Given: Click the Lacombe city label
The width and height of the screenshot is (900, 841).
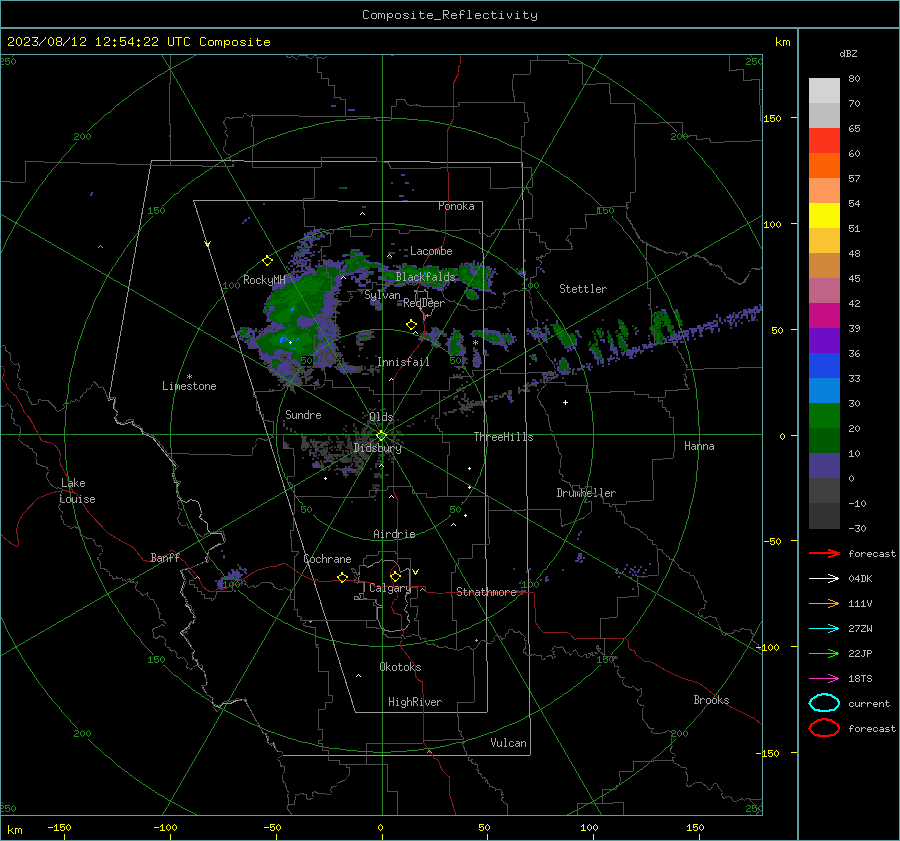Looking at the screenshot, I should [x=431, y=251].
